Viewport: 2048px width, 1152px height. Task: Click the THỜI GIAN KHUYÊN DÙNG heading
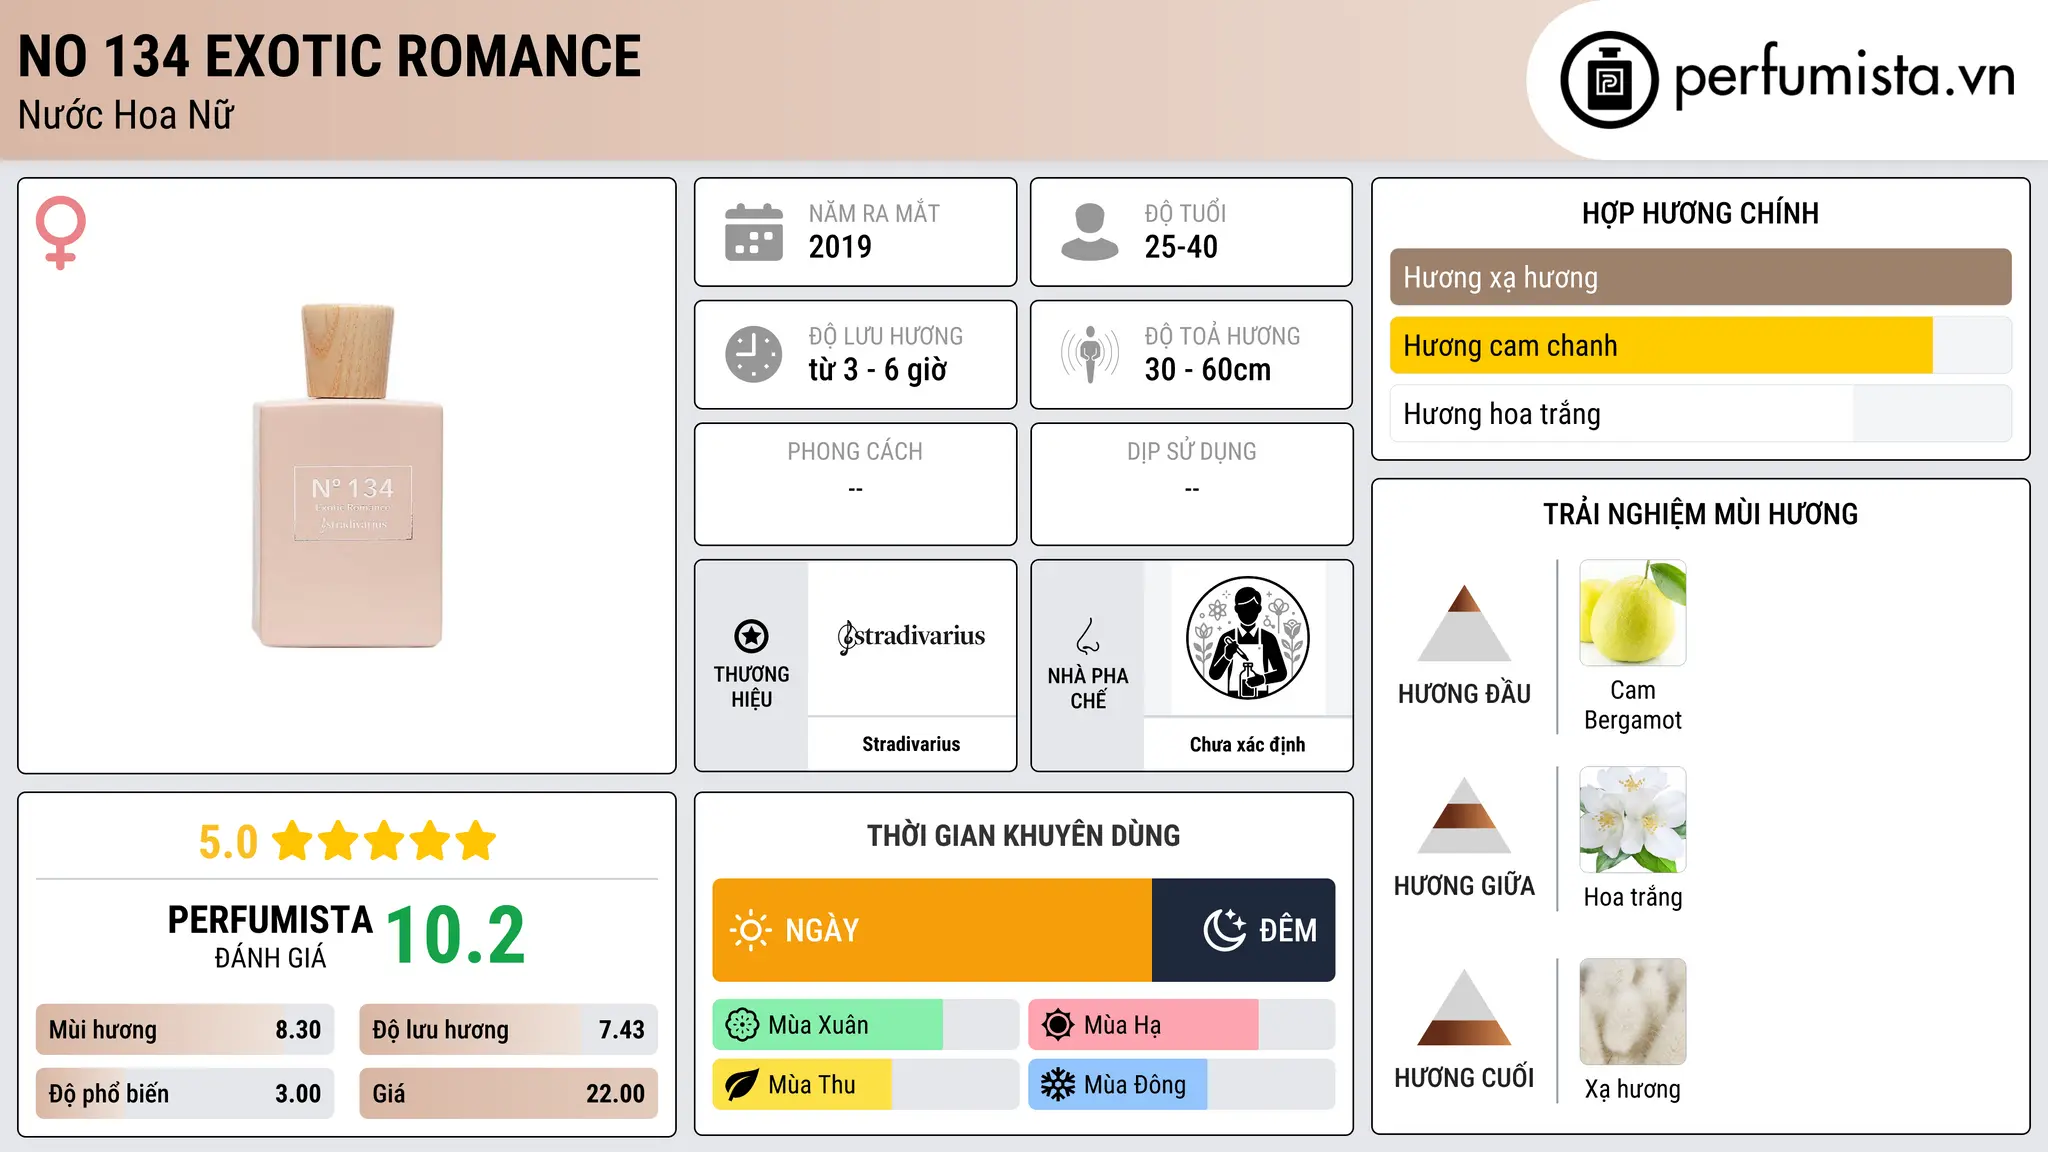[x=1024, y=835]
